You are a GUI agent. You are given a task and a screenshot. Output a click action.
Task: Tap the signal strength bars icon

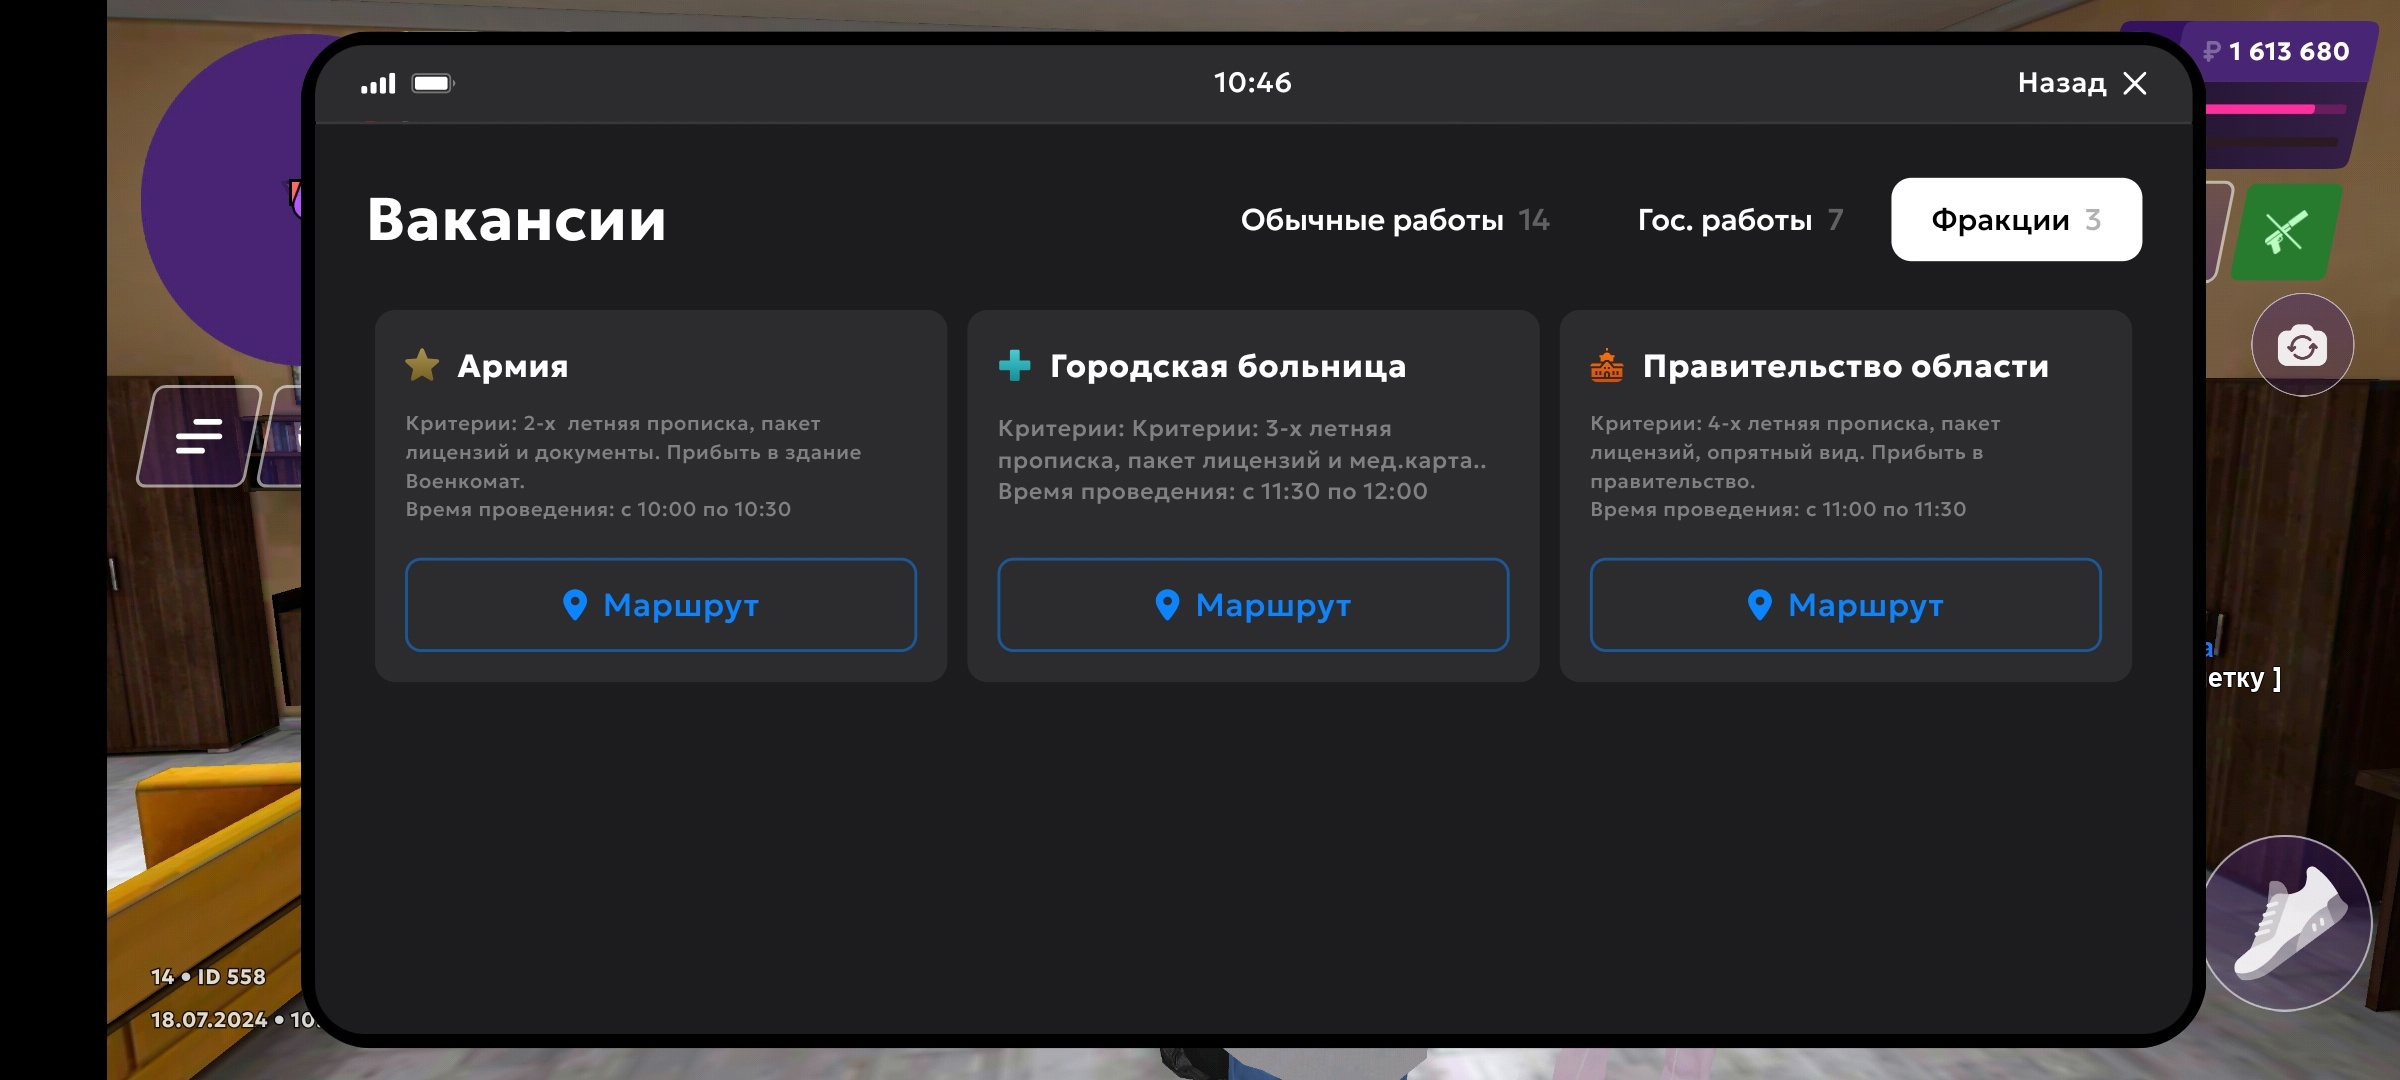click(378, 83)
